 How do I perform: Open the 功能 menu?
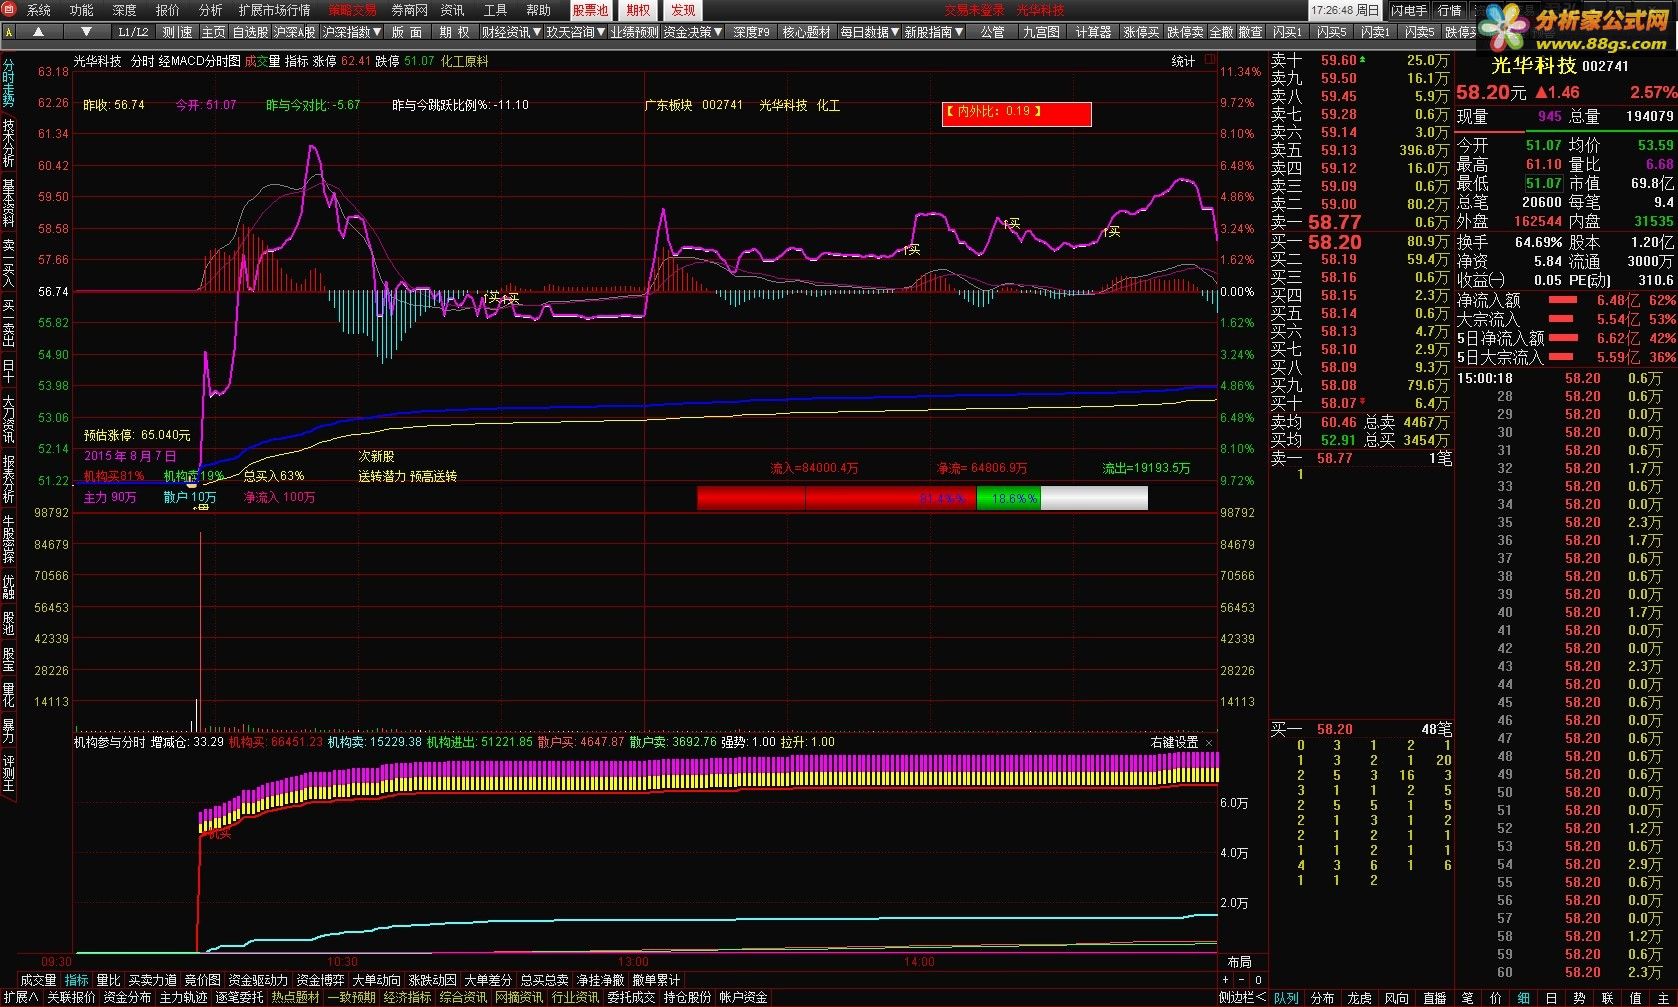[81, 10]
